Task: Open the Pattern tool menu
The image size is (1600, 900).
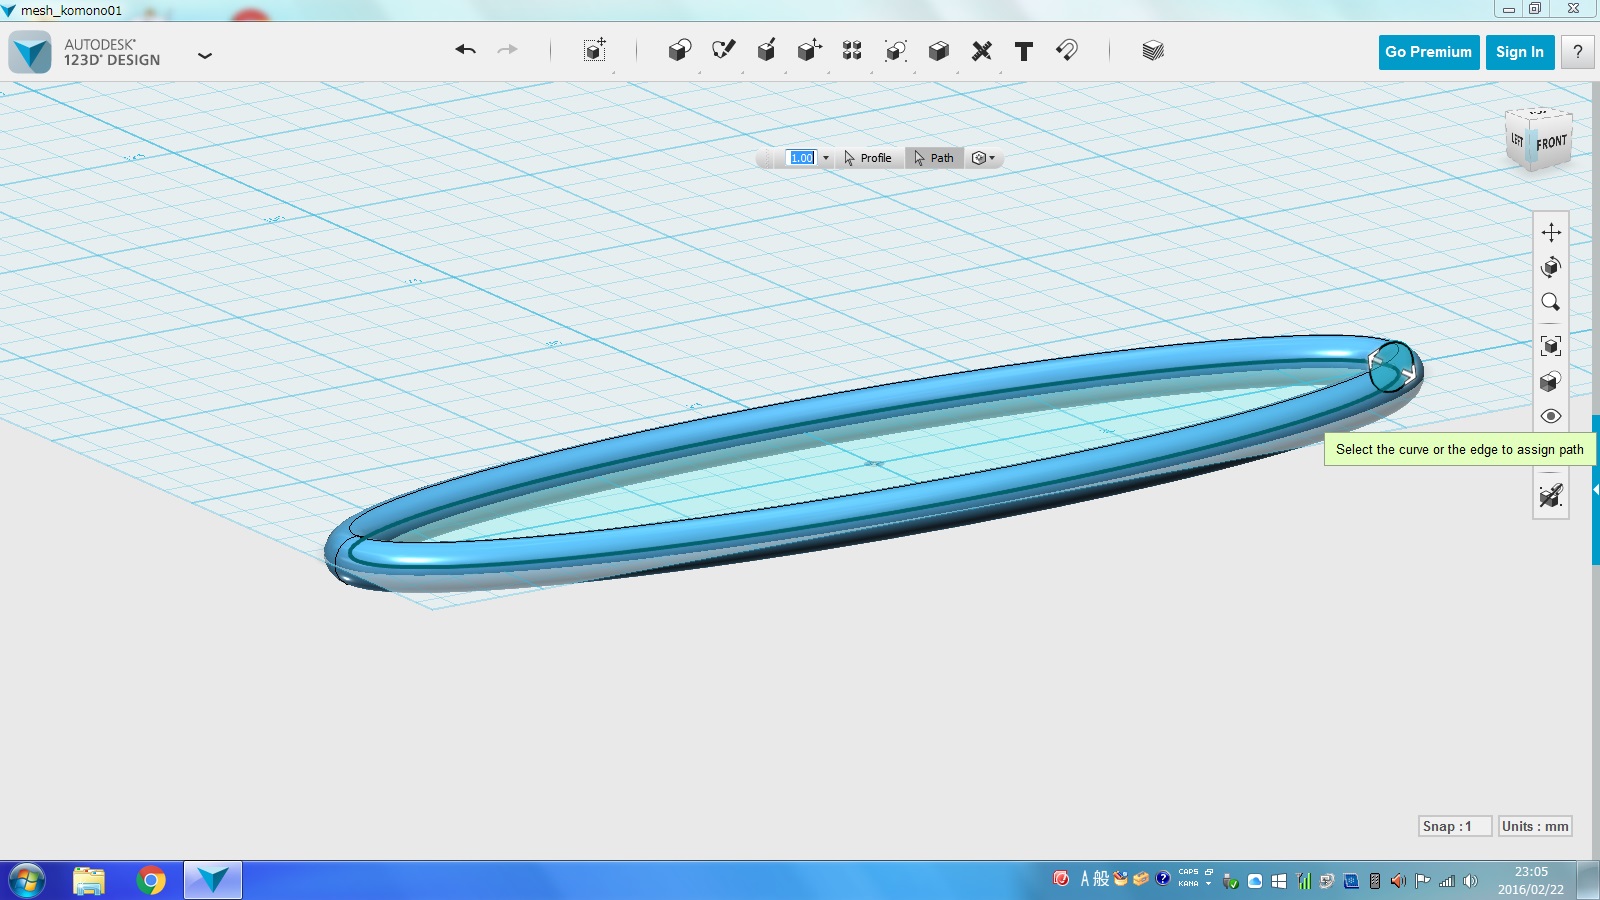Action: 852,50
